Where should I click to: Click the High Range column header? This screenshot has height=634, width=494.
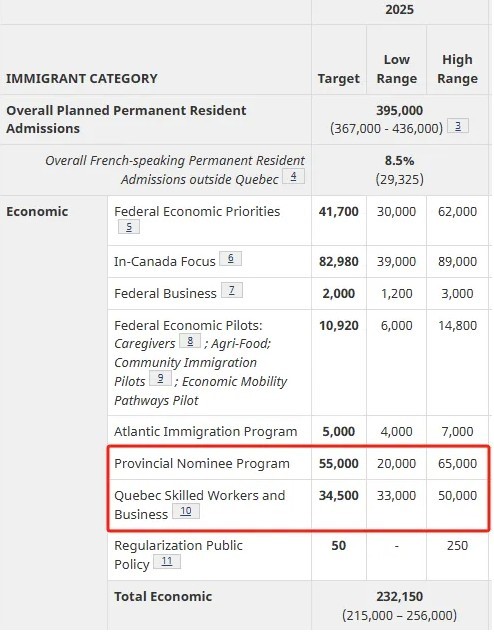(x=457, y=69)
